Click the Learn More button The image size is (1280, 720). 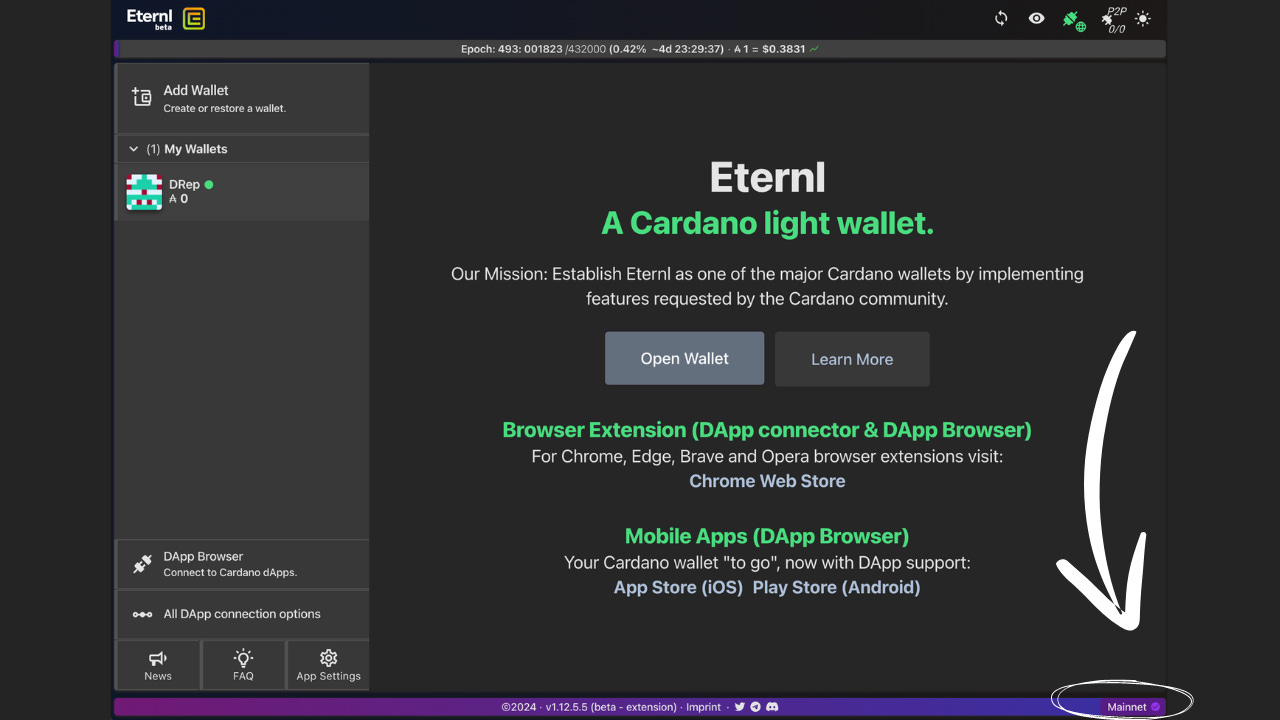(x=852, y=359)
